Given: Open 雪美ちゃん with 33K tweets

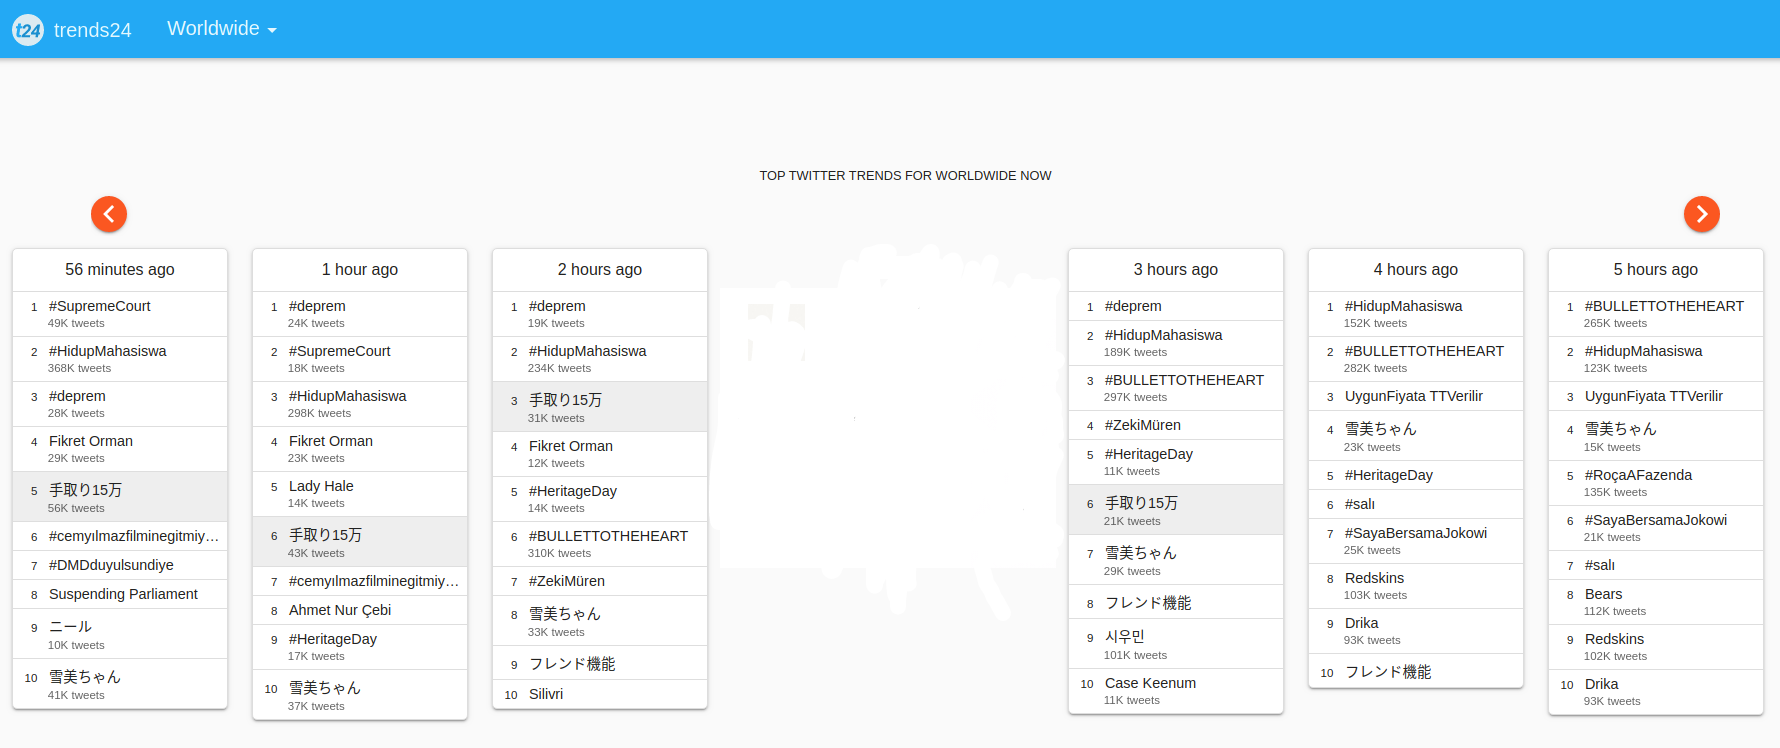Looking at the screenshot, I should pos(565,614).
